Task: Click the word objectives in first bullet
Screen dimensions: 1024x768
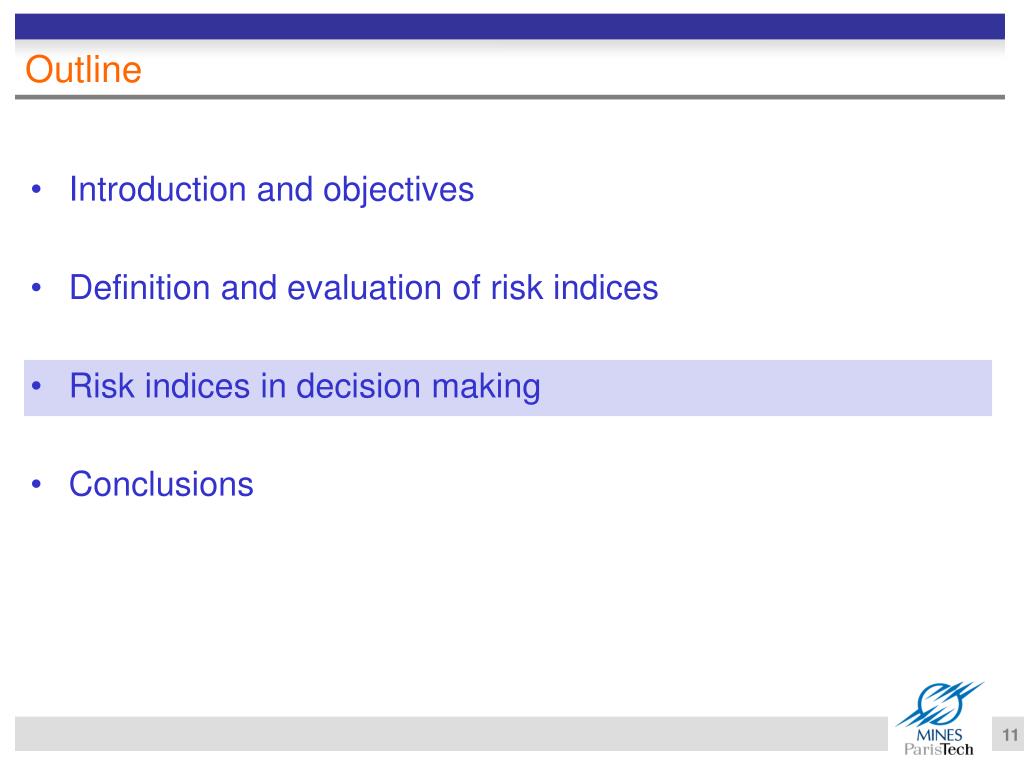Action: pos(398,191)
